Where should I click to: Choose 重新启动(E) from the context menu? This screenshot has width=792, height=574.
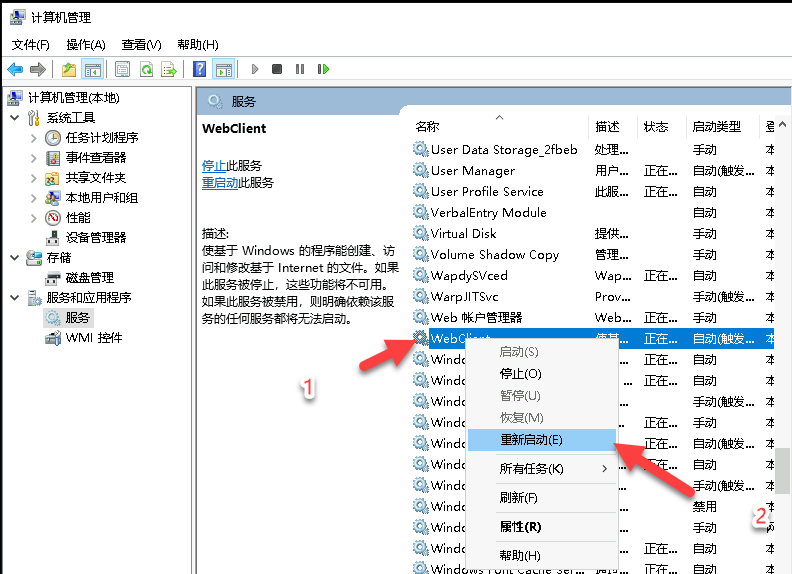point(530,440)
